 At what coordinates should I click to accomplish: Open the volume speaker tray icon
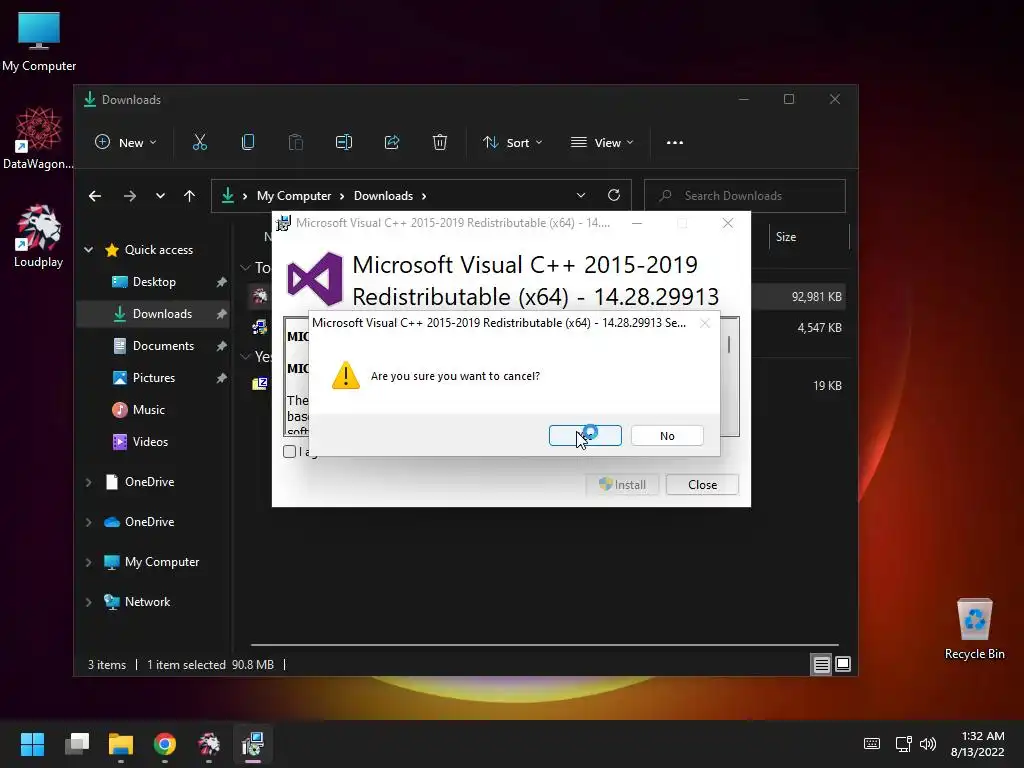point(927,744)
